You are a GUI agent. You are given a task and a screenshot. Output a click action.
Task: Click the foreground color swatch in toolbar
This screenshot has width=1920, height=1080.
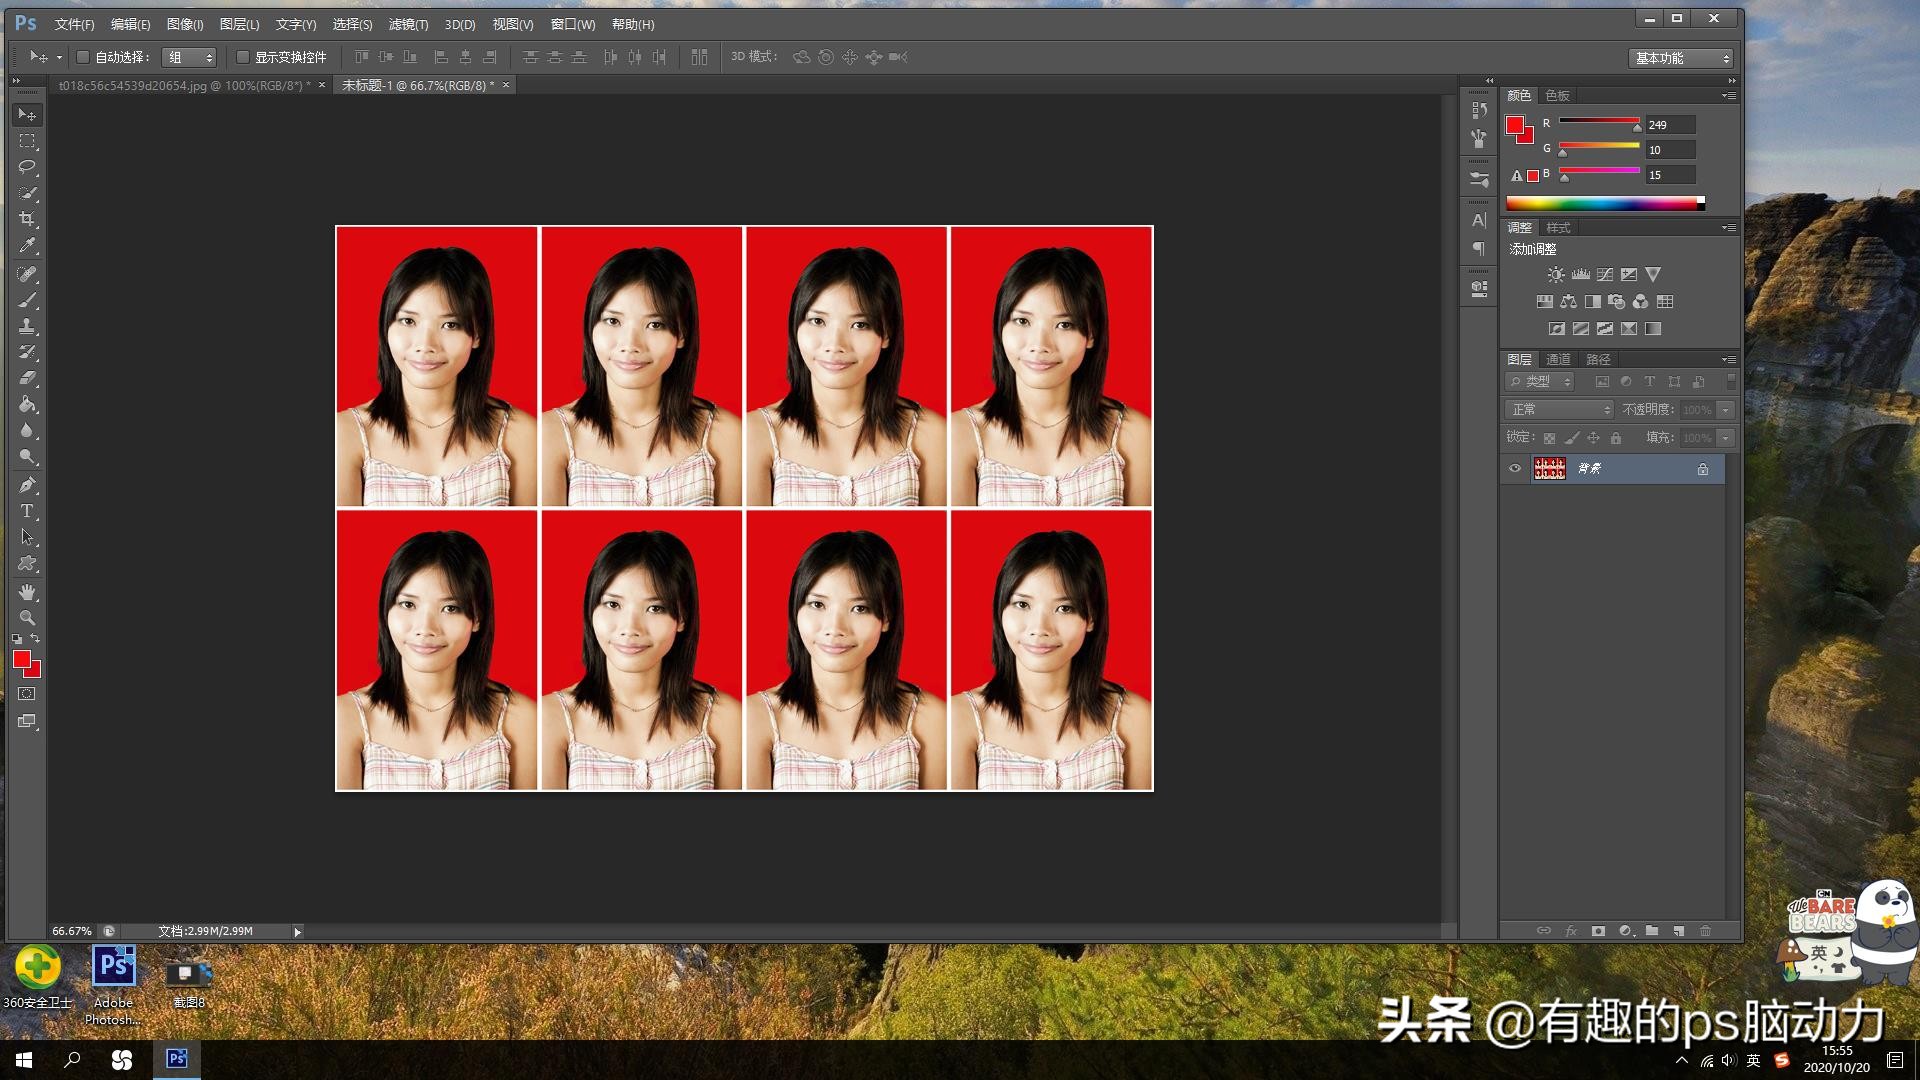[21, 659]
